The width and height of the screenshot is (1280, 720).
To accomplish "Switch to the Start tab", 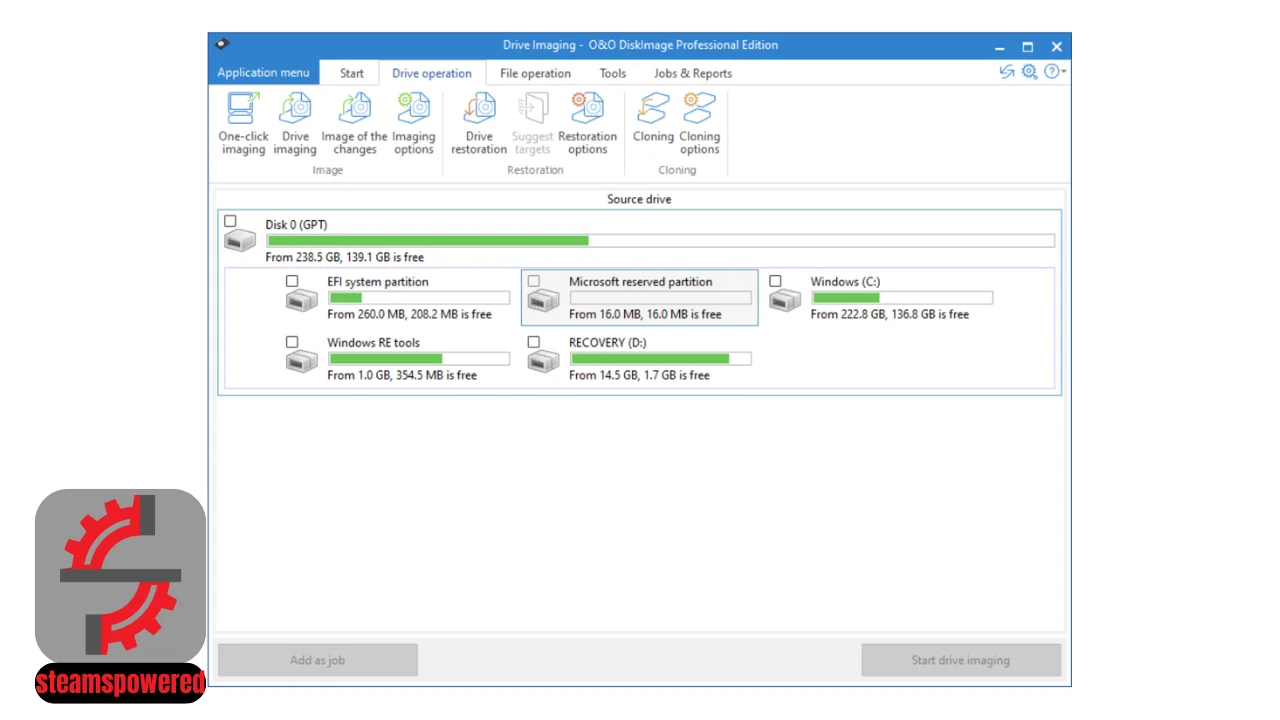I will click(x=352, y=73).
